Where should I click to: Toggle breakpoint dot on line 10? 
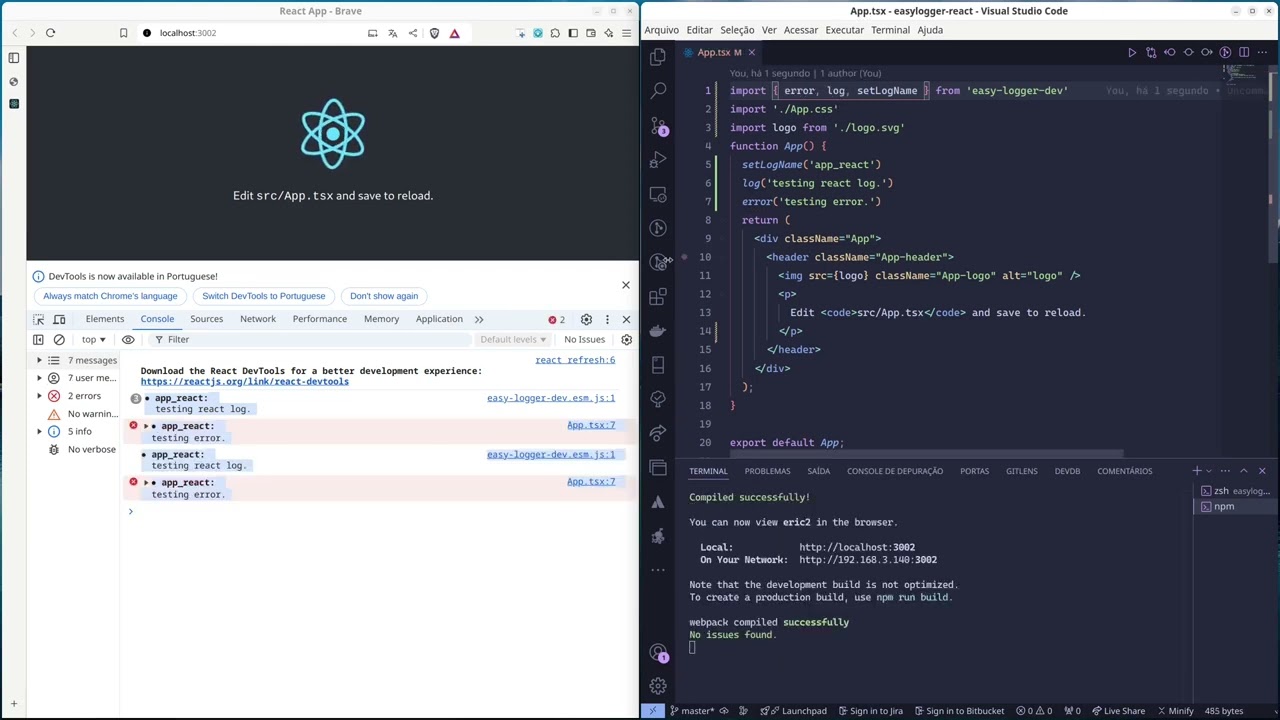click(685, 257)
